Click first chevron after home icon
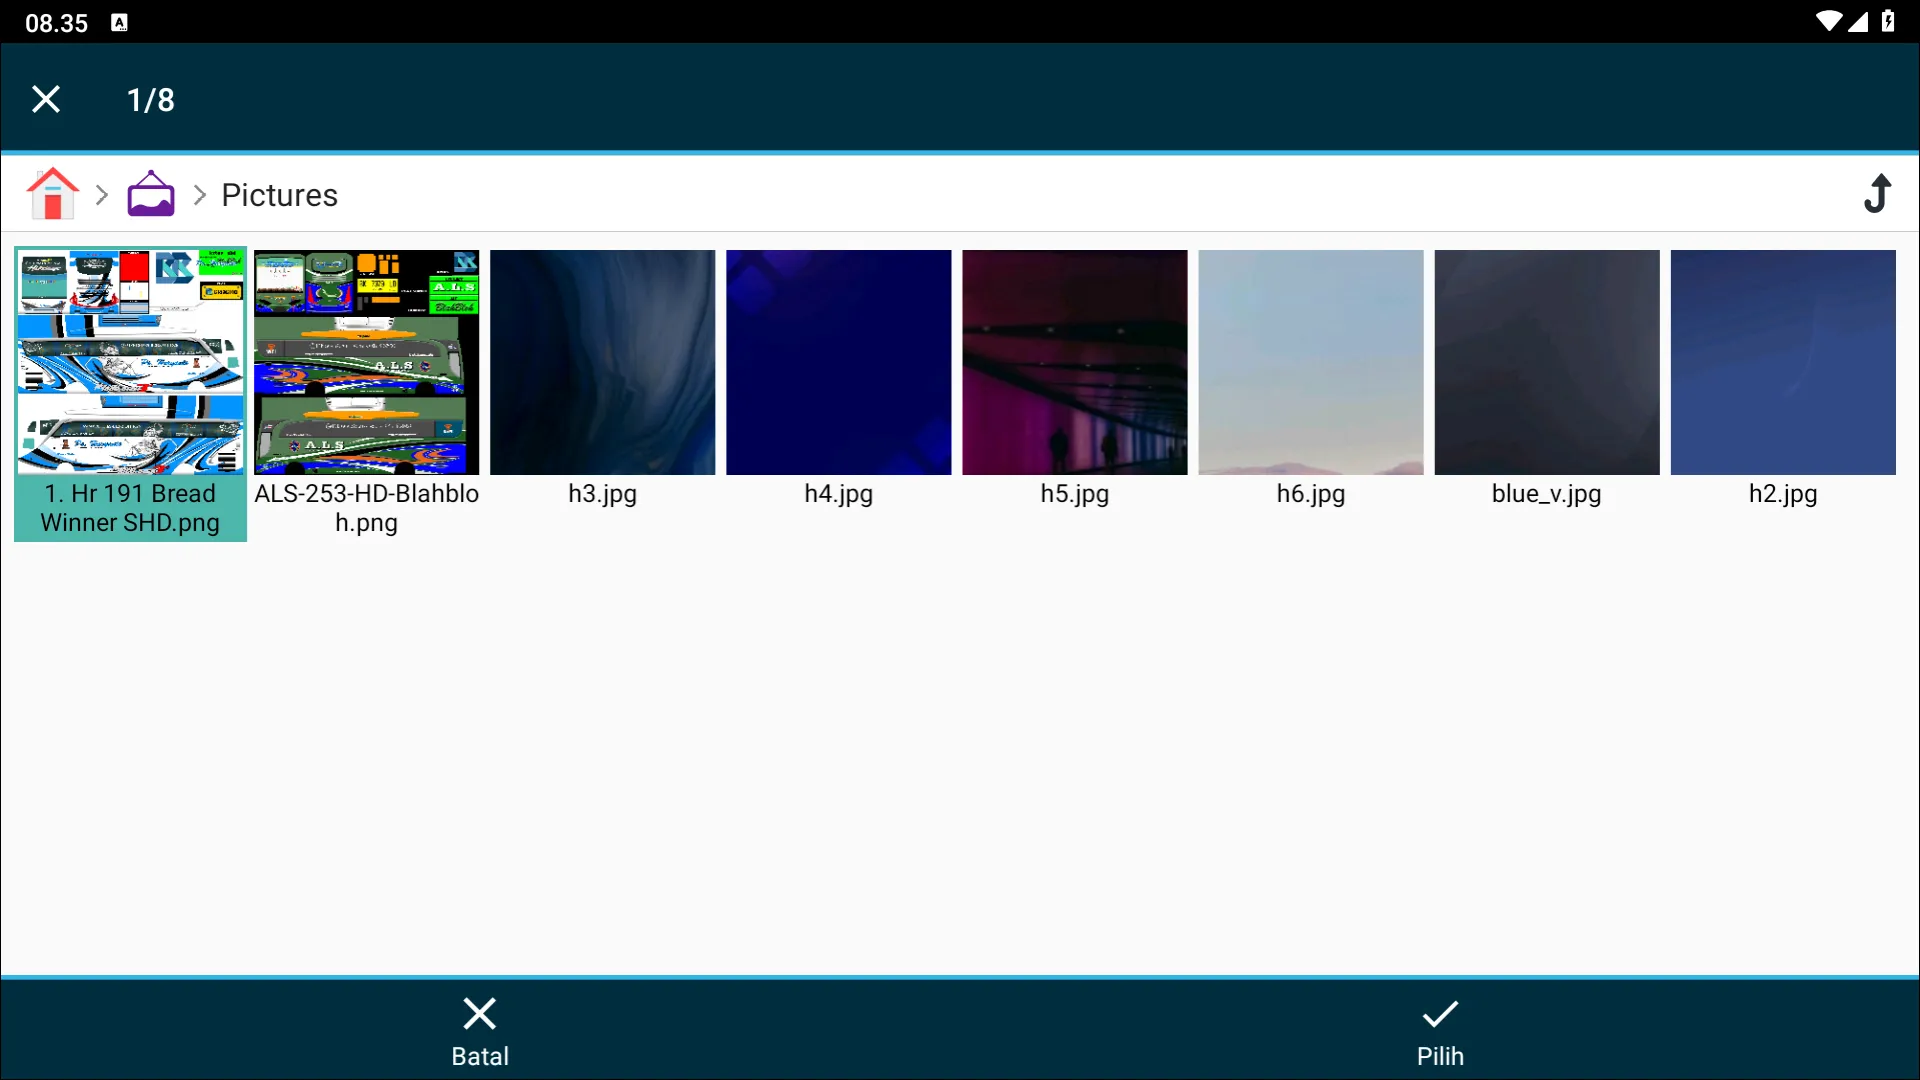 coord(101,195)
